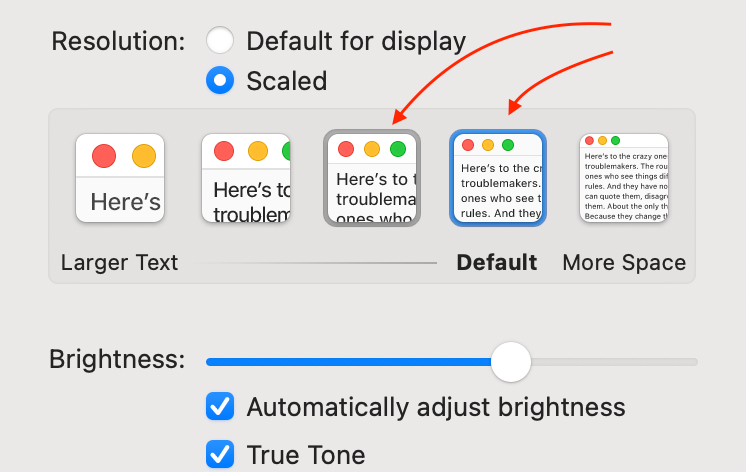Click the "True Tone" text label

click(305, 455)
